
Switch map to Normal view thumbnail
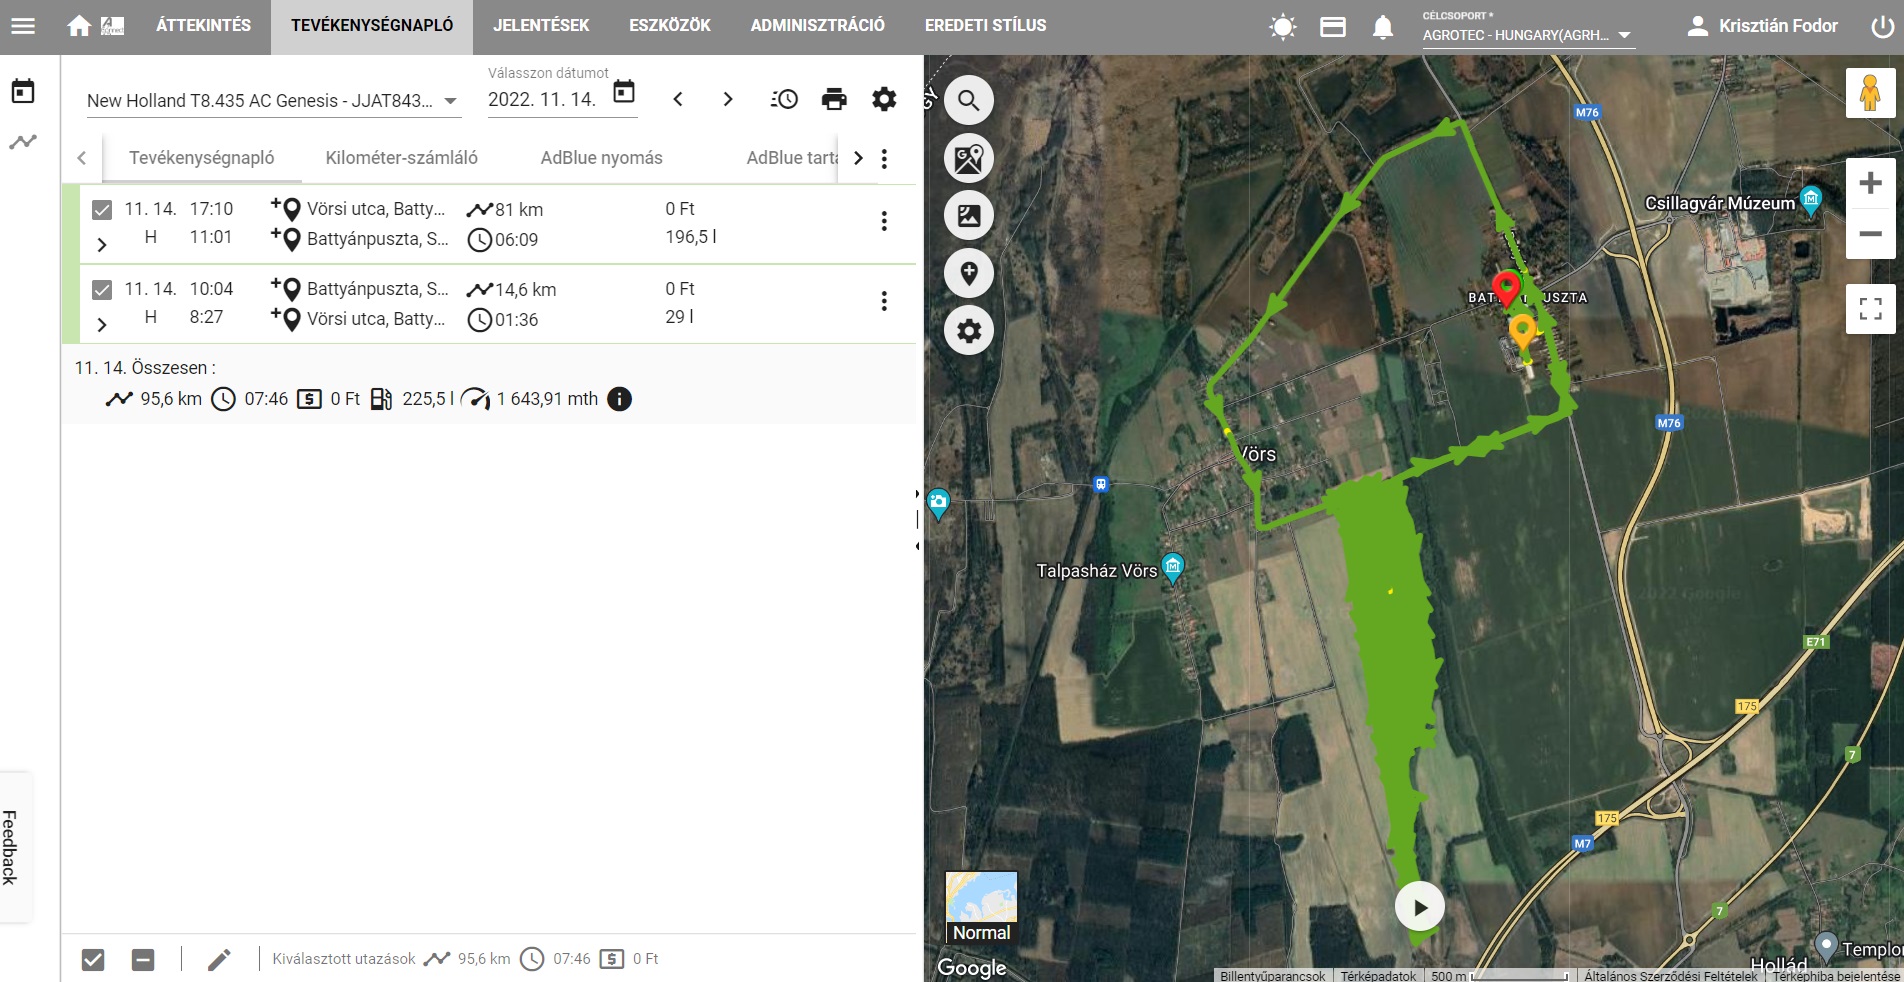coord(981,906)
